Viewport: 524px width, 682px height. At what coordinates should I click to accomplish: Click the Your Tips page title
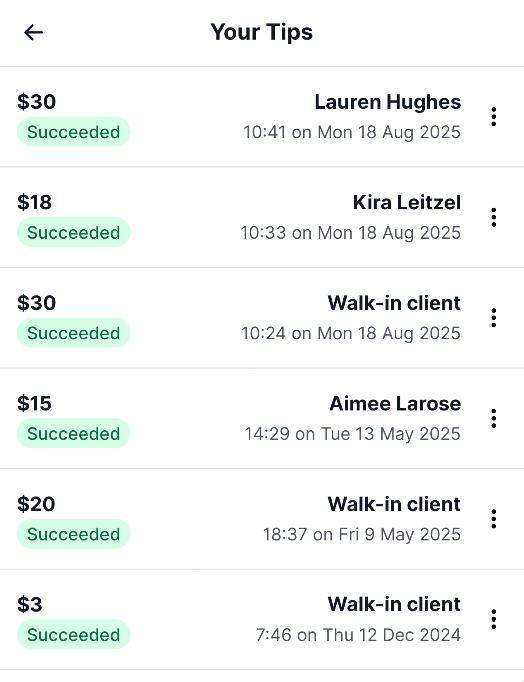pyautogui.click(x=262, y=32)
